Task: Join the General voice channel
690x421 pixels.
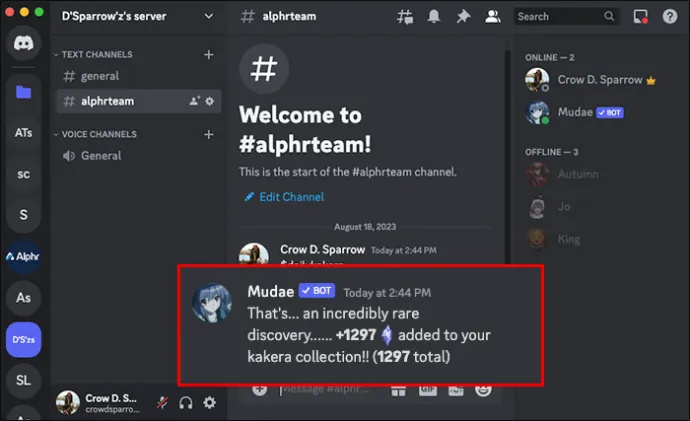Action: (x=138, y=156)
